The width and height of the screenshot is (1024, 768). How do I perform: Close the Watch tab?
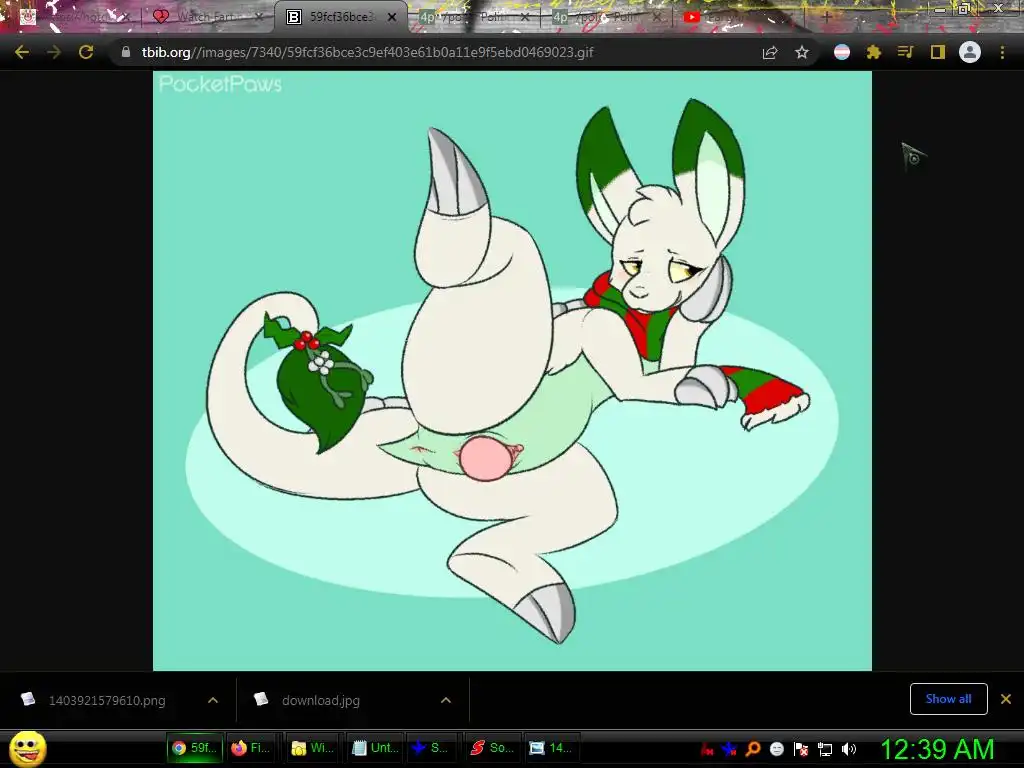pyautogui.click(x=259, y=17)
